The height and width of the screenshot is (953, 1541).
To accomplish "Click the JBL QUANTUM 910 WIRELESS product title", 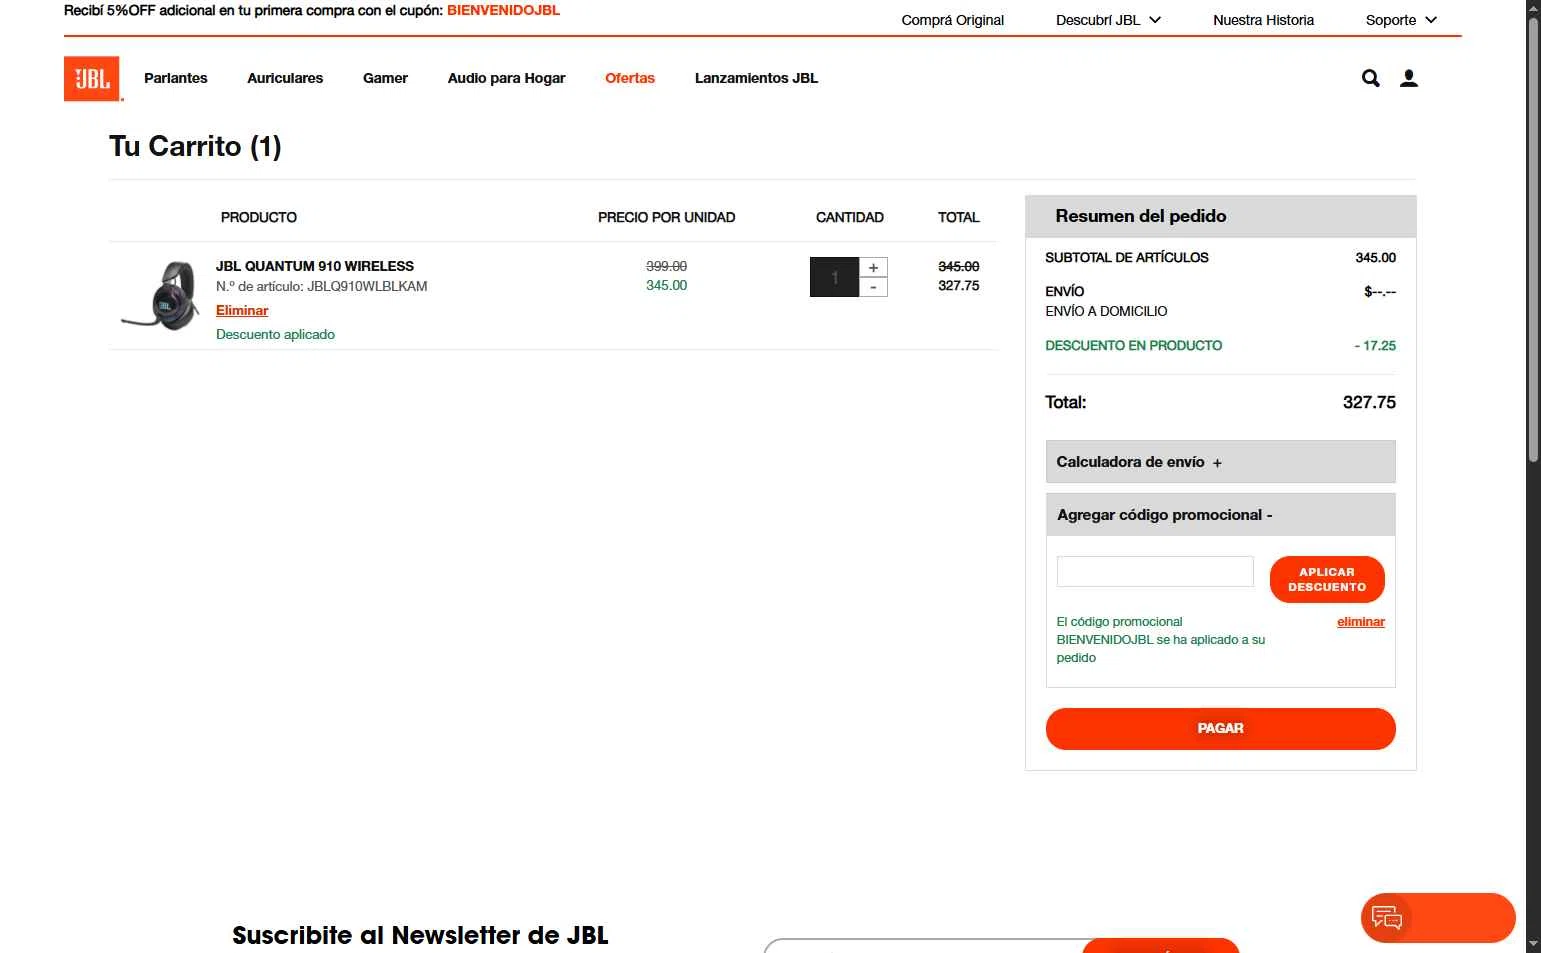I will (x=315, y=266).
